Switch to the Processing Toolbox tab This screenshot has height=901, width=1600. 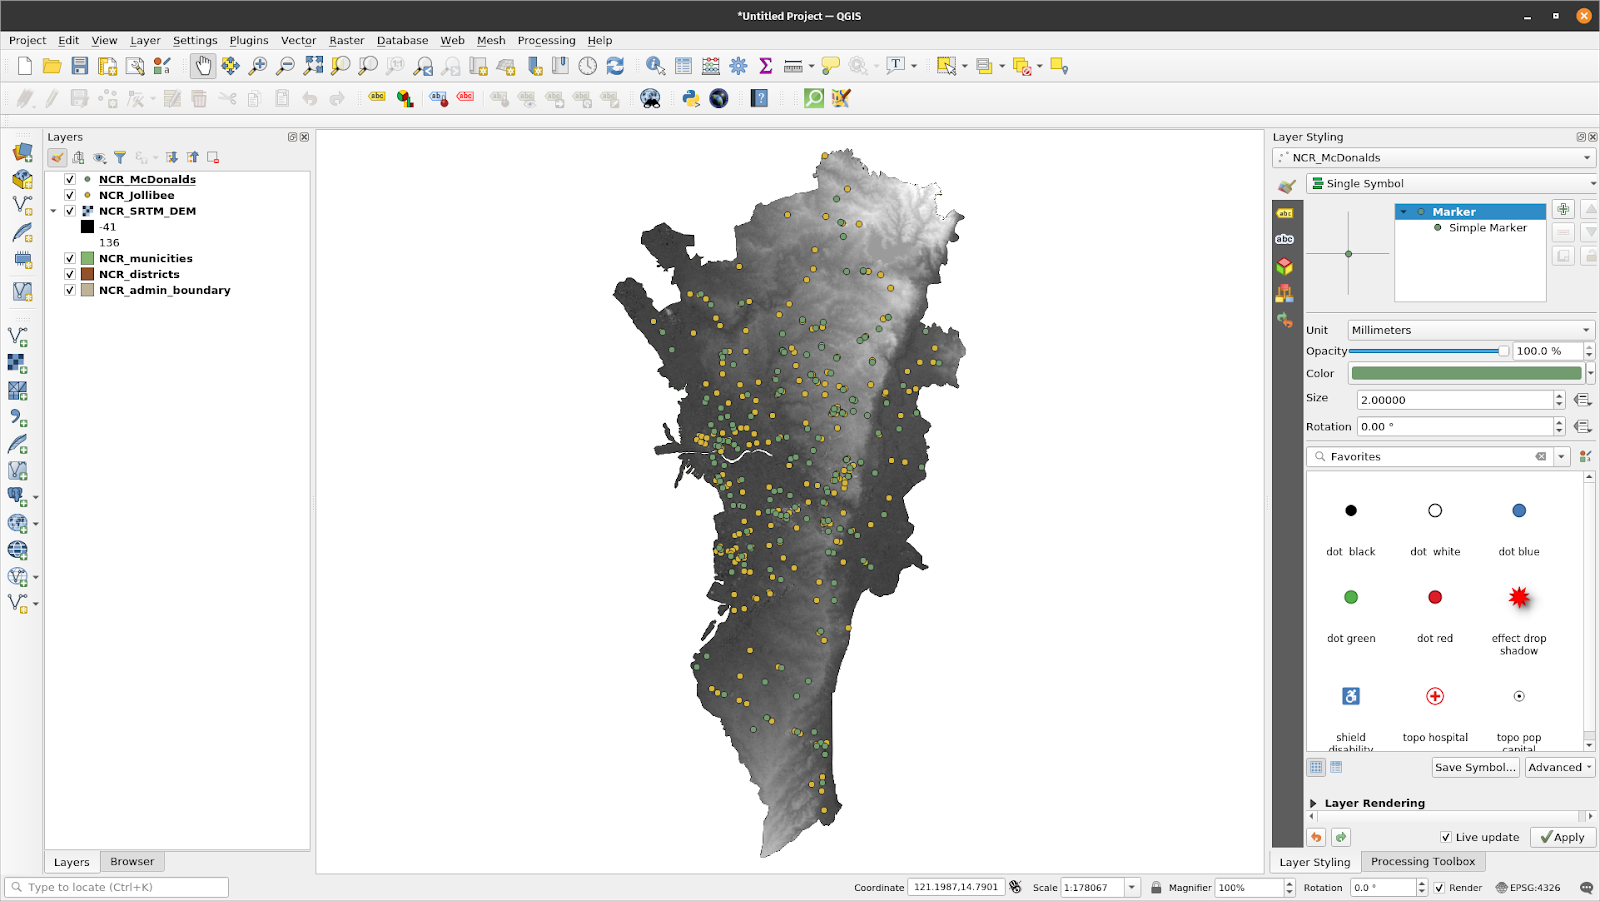click(x=1422, y=861)
